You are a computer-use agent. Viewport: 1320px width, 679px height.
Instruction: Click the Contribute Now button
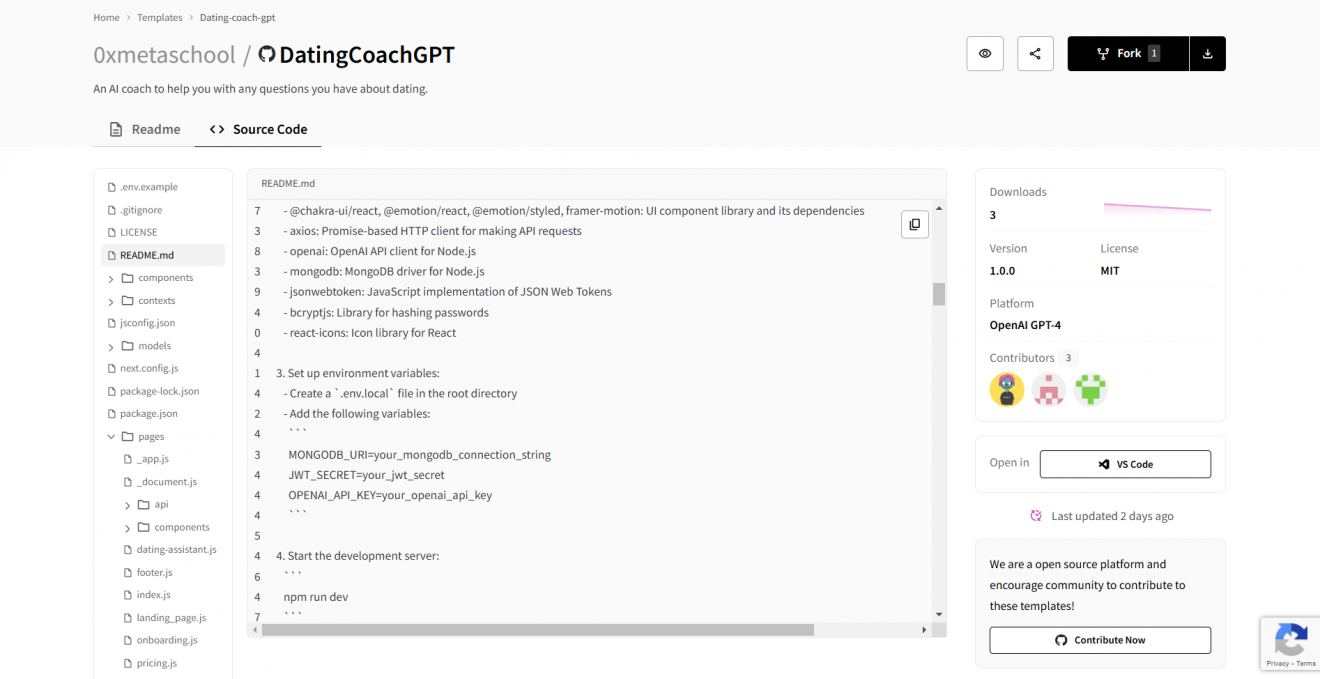point(1100,640)
